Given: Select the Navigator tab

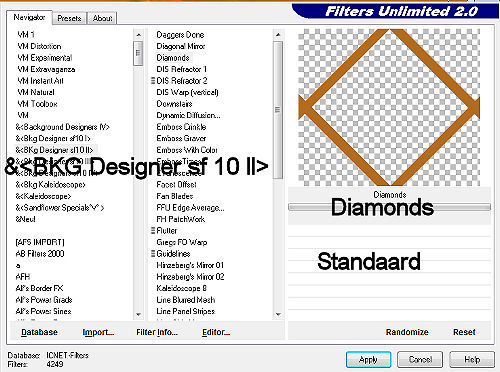Looking at the screenshot, I should [29, 17].
